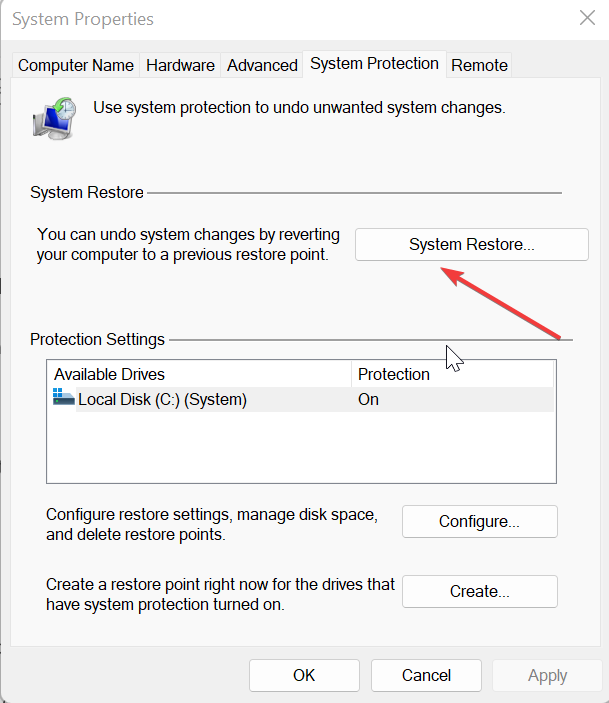Click the Local Disk (C:) drive icon
The width and height of the screenshot is (609, 703).
(x=64, y=399)
